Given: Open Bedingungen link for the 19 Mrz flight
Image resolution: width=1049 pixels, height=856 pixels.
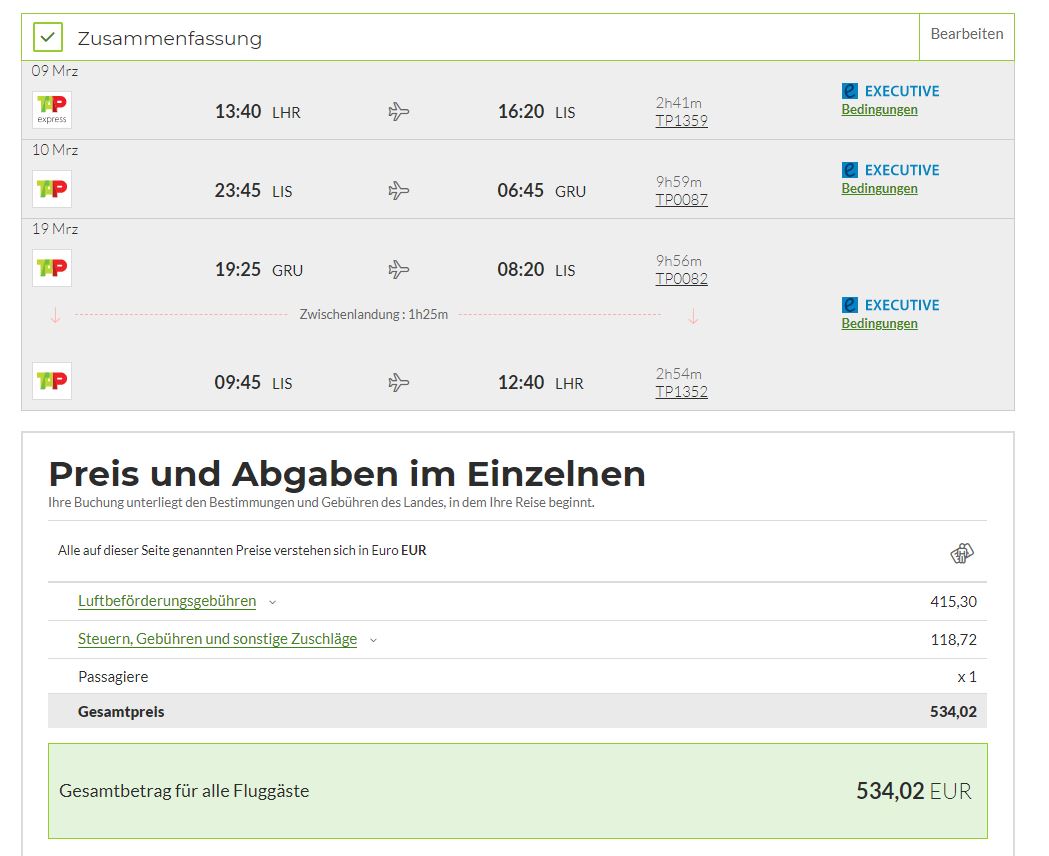Looking at the screenshot, I should tap(879, 324).
